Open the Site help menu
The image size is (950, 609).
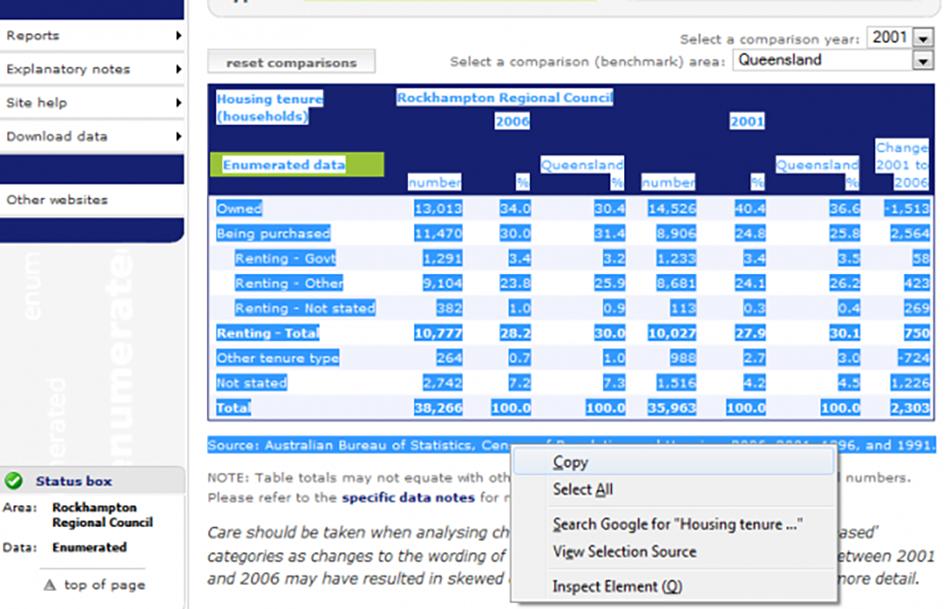tap(92, 102)
